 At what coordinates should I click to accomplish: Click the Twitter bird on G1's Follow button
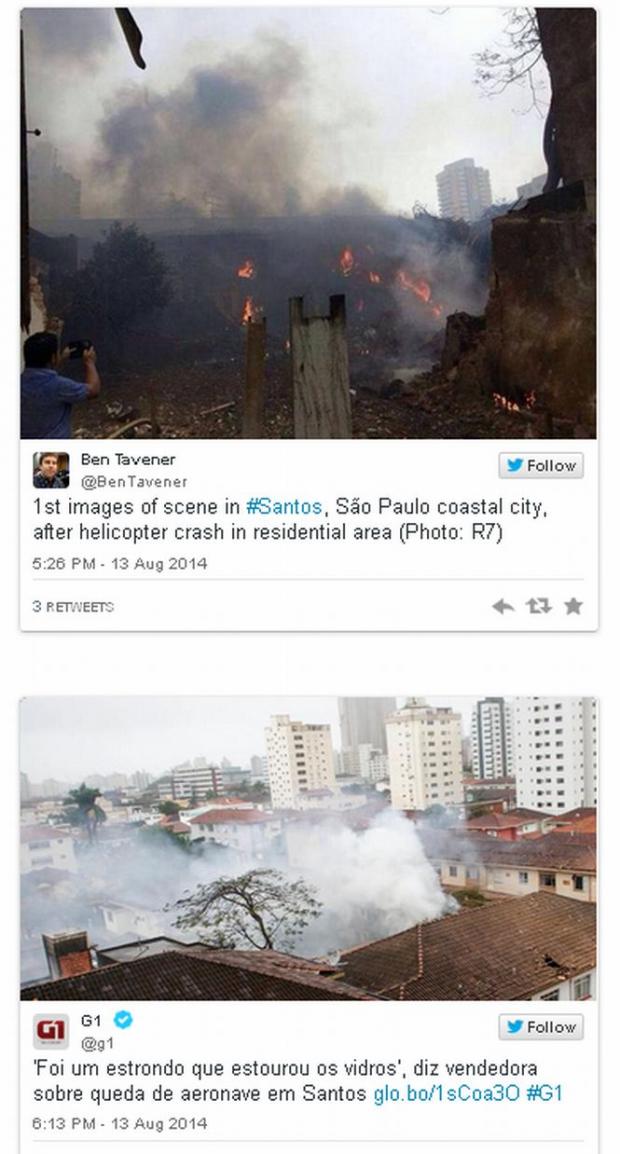[x=515, y=1027]
